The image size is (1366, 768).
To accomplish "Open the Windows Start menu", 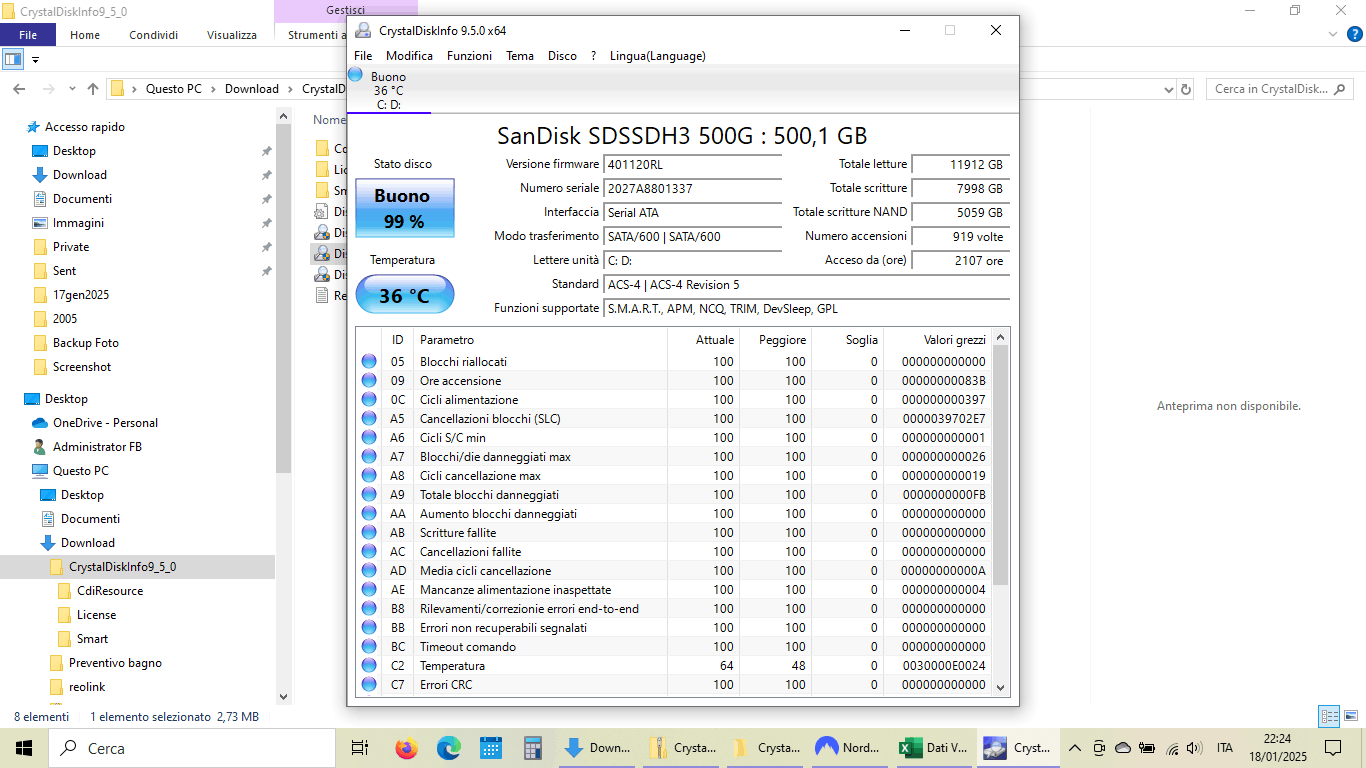I will (x=23, y=748).
